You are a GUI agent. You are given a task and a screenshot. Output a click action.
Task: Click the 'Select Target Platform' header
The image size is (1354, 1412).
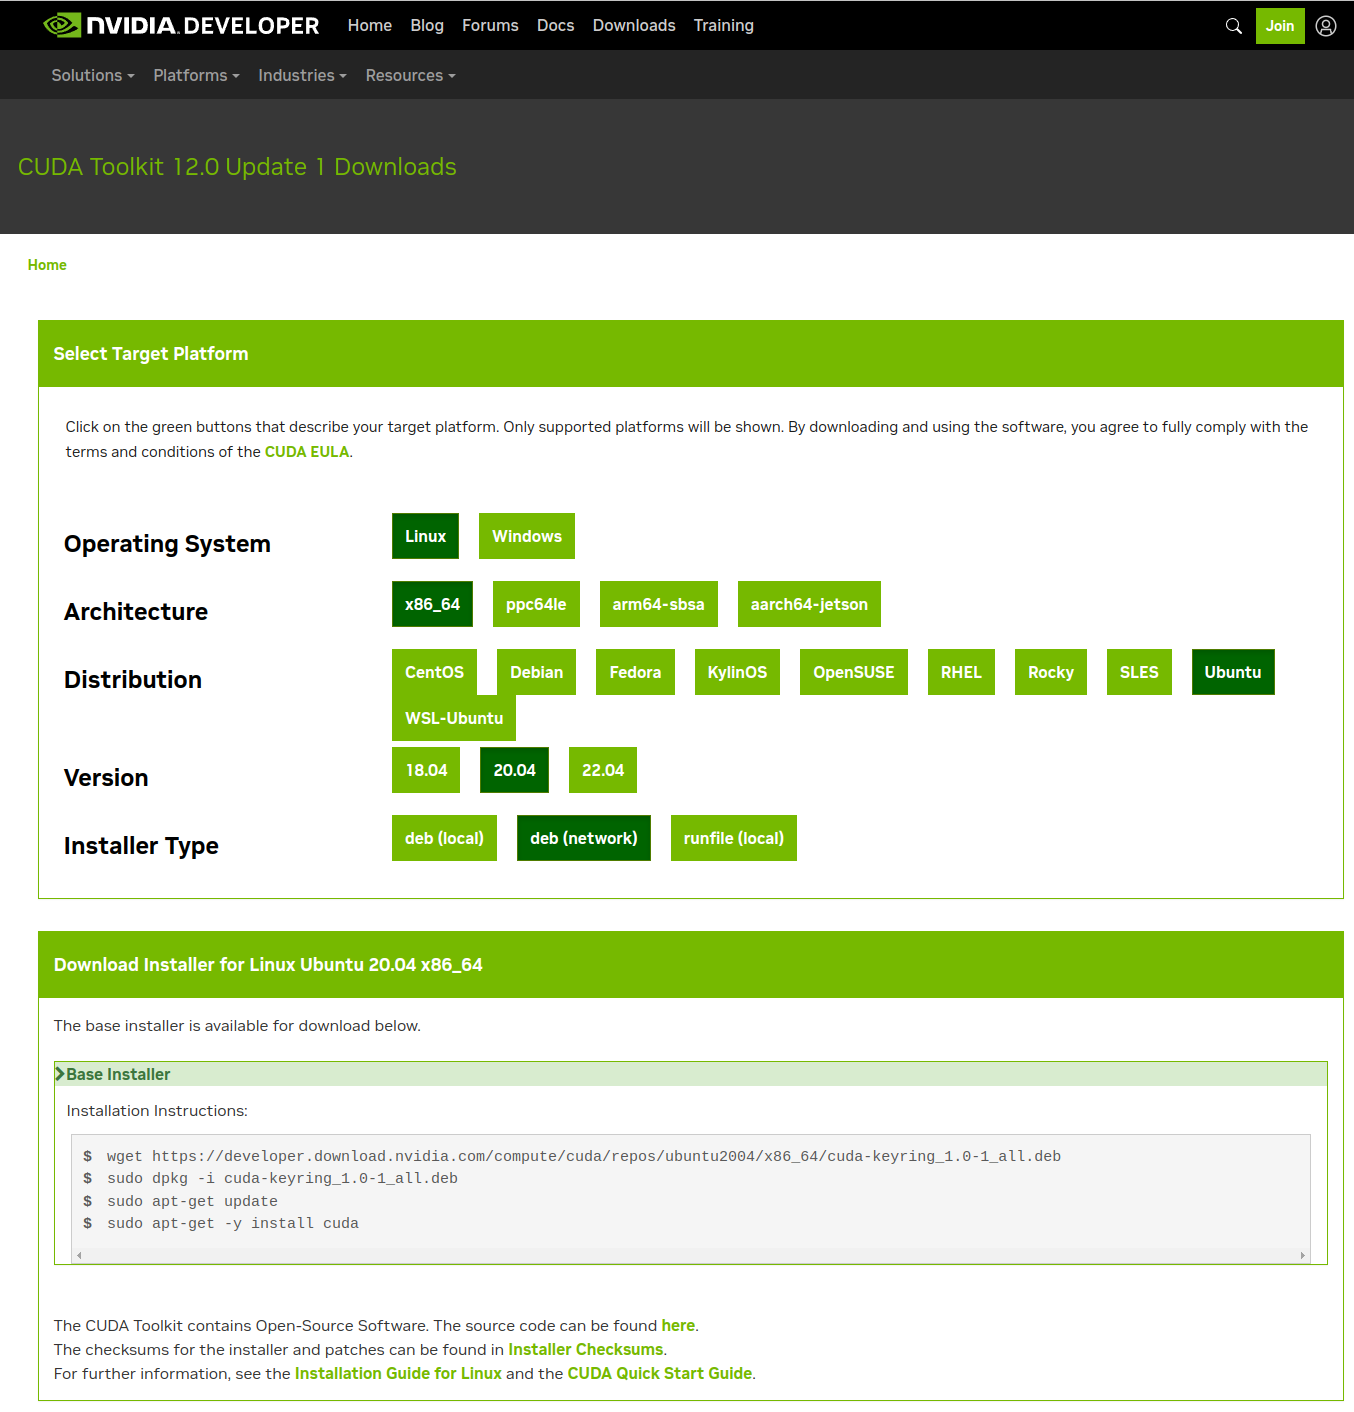pos(151,354)
